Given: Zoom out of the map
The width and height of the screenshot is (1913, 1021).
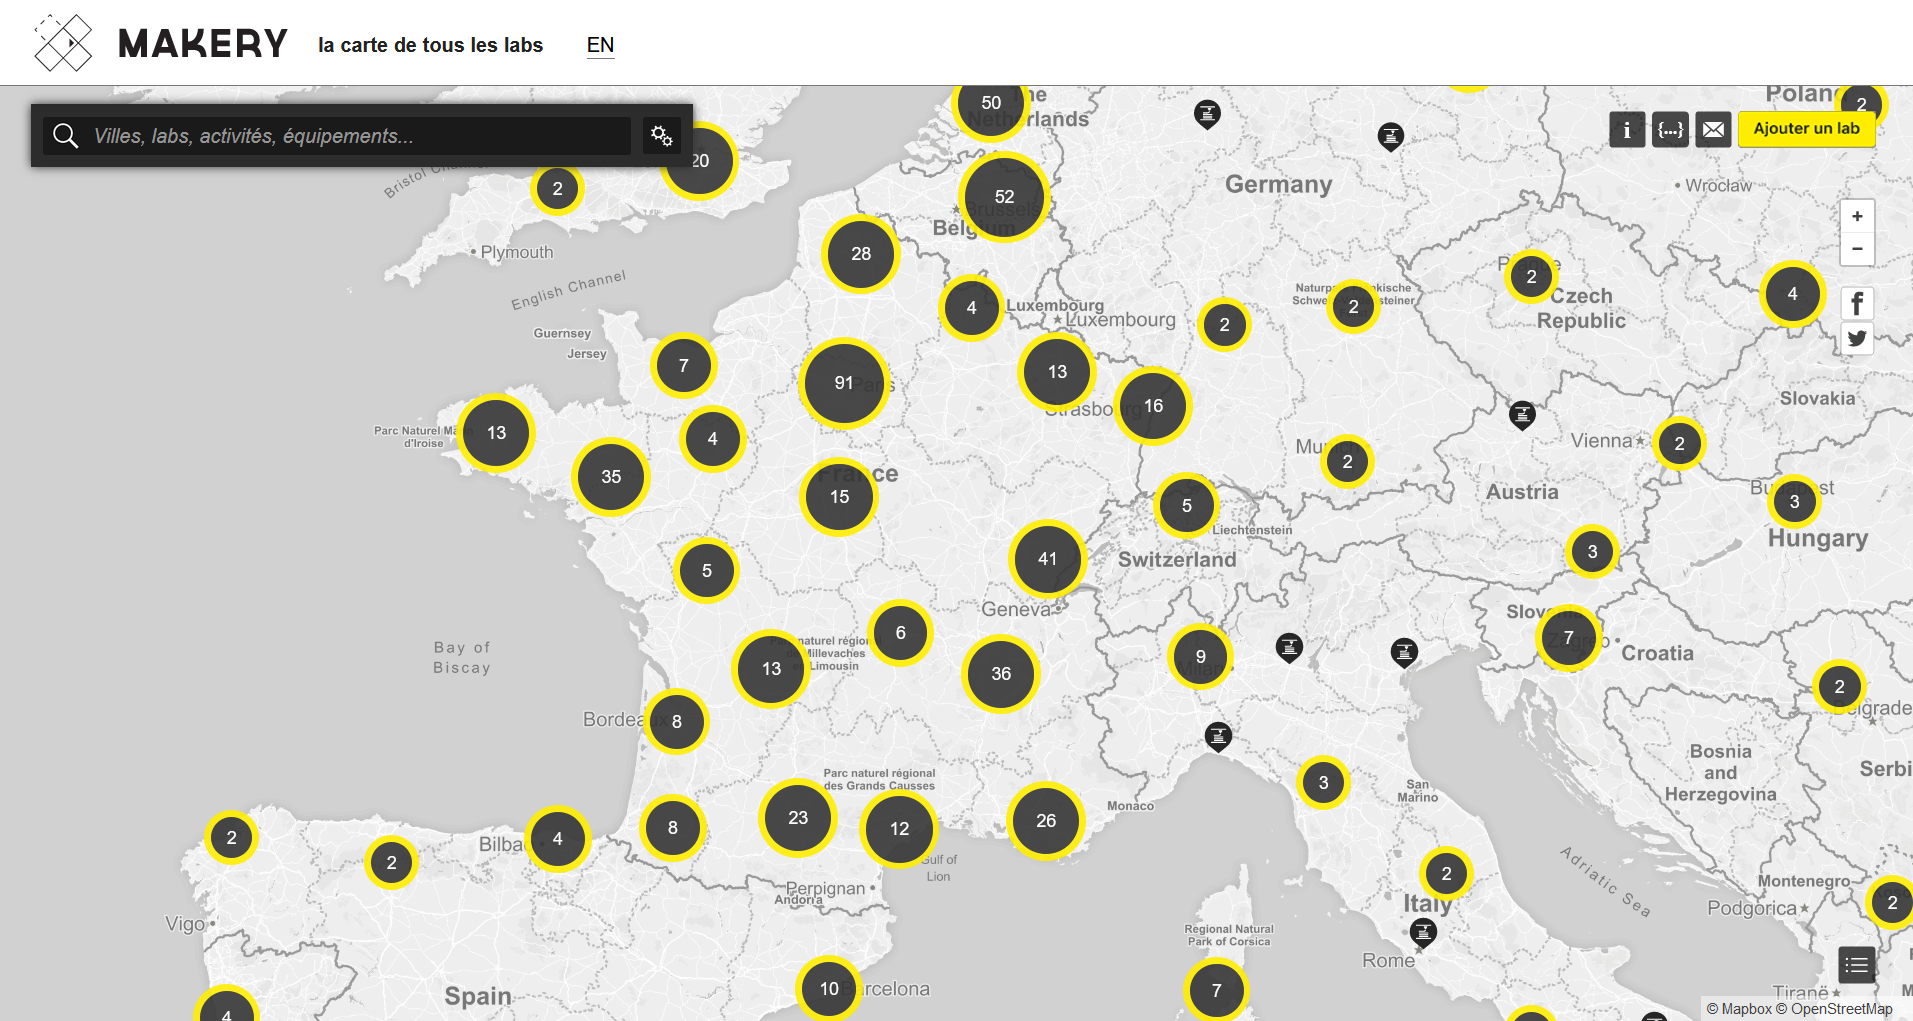Looking at the screenshot, I should [x=1857, y=249].
